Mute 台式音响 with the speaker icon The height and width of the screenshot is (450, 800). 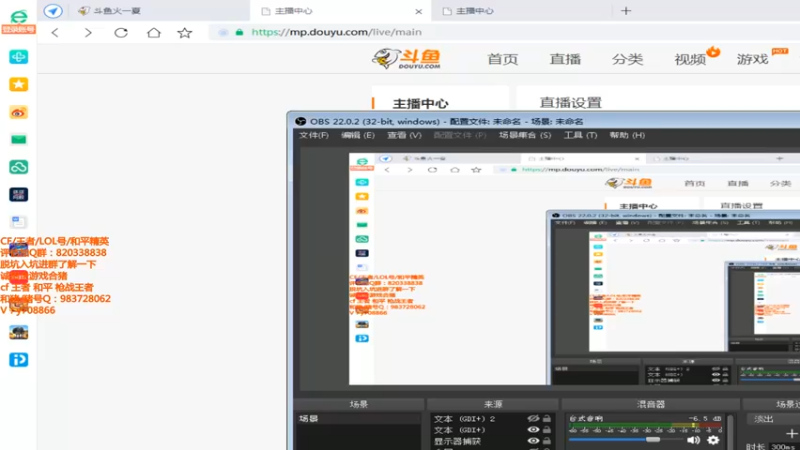693,440
